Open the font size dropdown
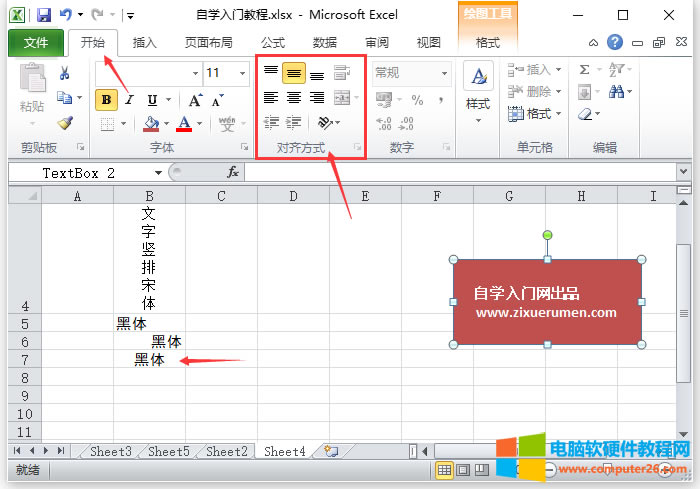This screenshot has width=700, height=489. pos(242,73)
